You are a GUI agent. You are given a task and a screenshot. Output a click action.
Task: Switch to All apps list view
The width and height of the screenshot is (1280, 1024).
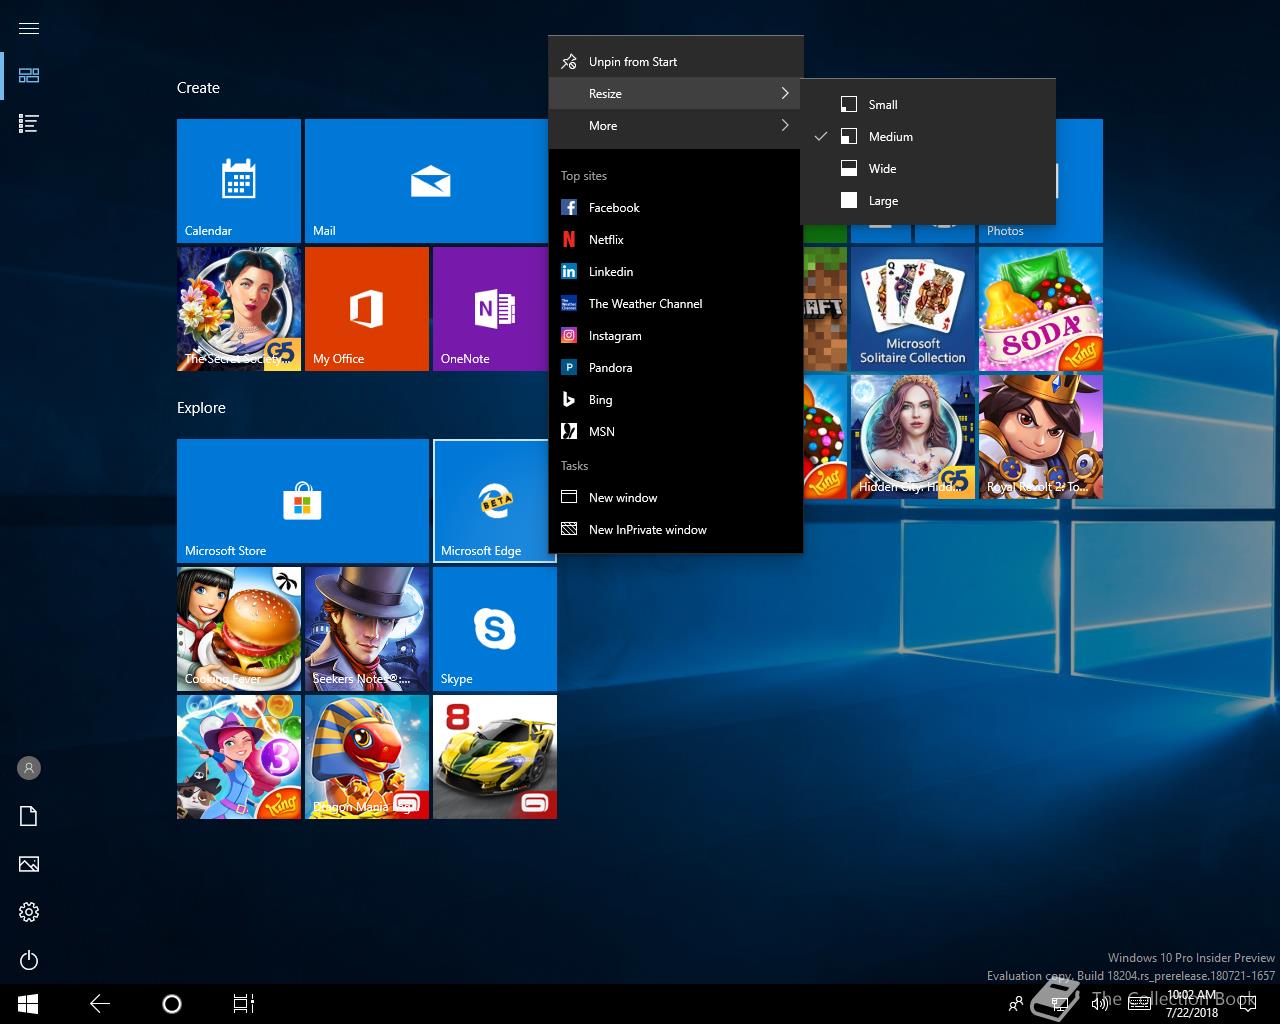click(x=29, y=124)
